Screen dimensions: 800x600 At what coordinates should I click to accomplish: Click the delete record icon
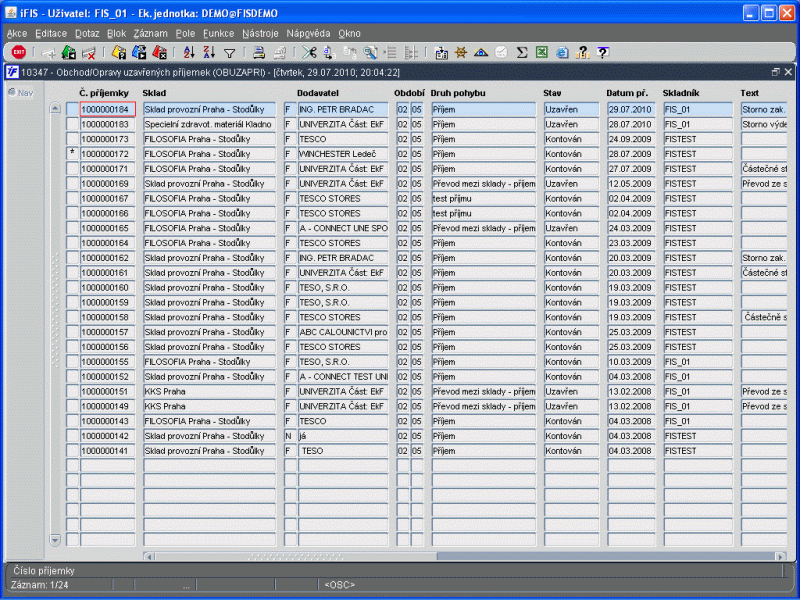click(89, 52)
